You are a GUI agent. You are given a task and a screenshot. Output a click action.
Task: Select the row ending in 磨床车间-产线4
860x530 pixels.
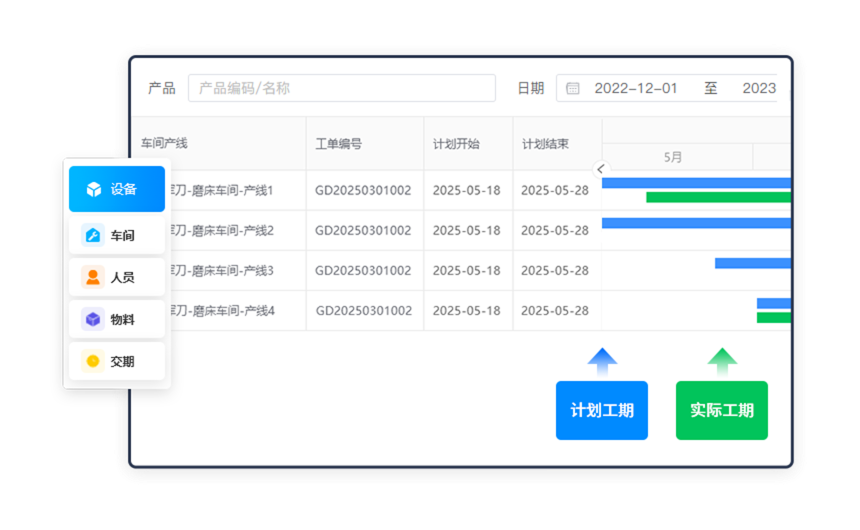(461, 311)
